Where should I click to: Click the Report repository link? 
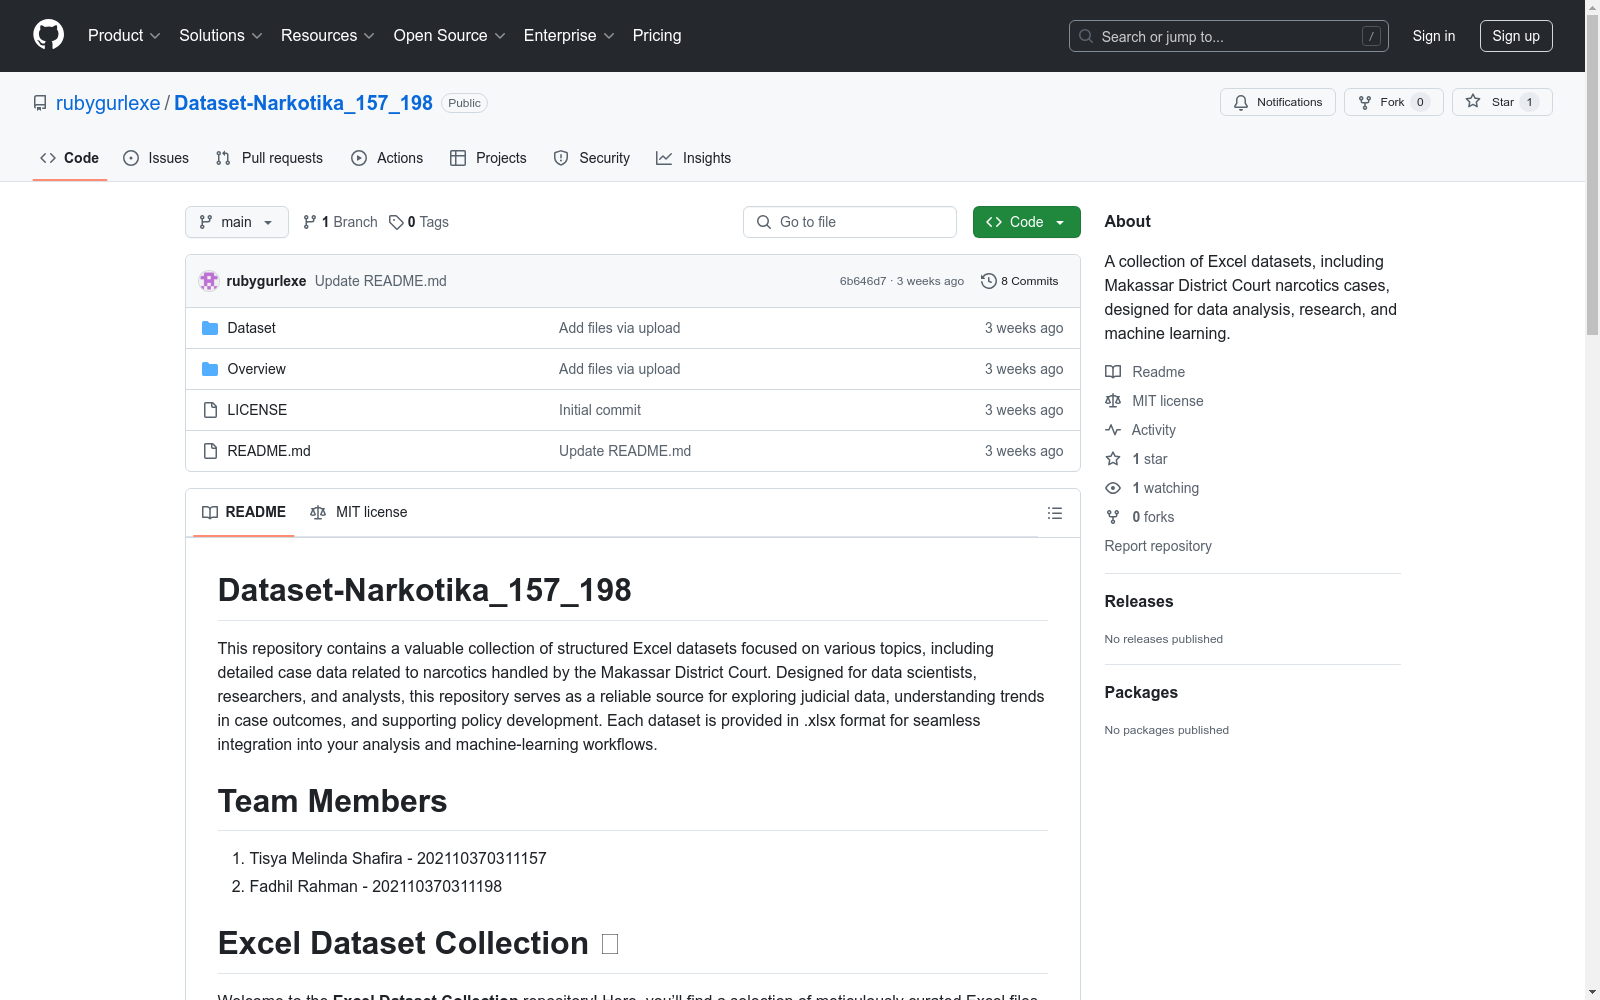click(x=1158, y=546)
